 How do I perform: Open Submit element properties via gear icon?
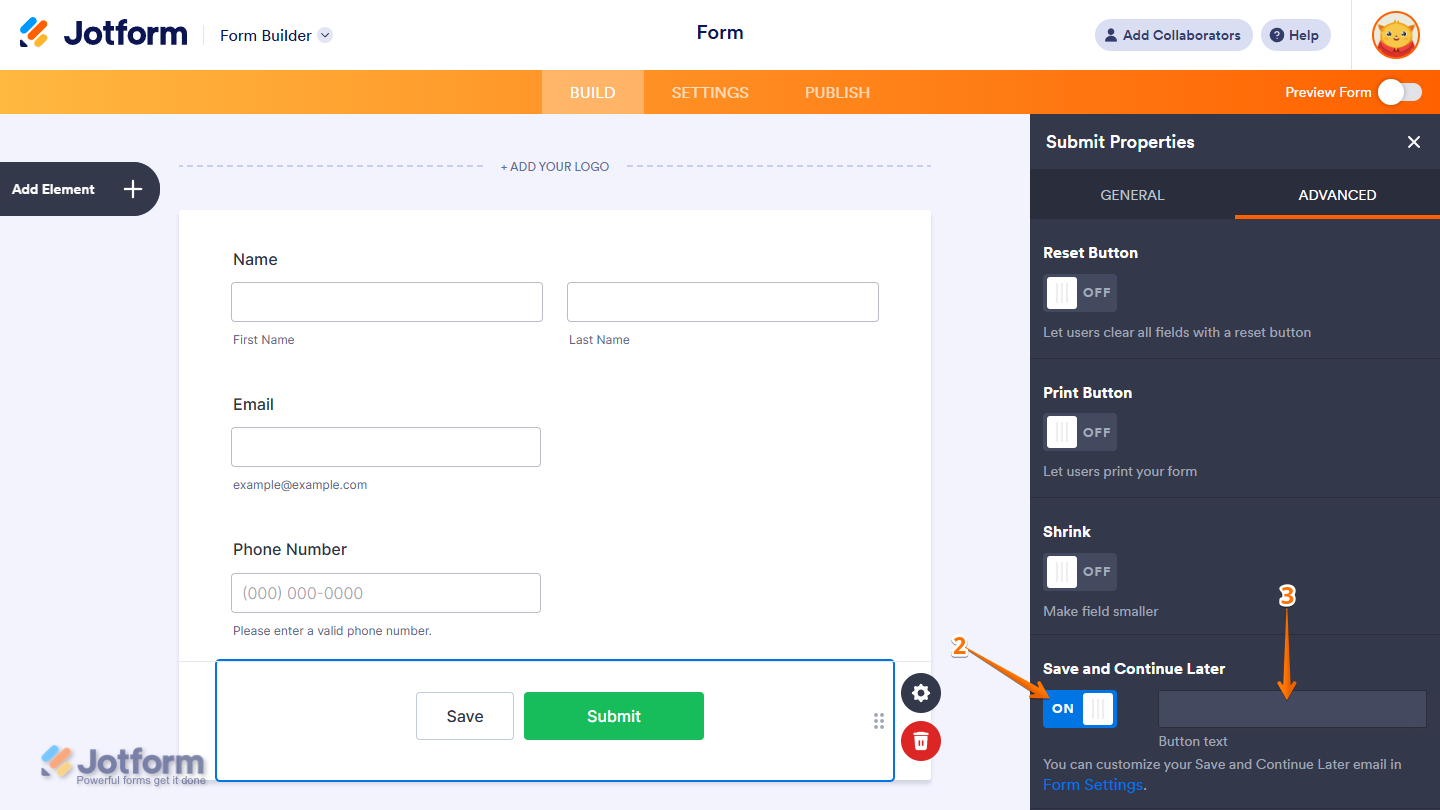[920, 693]
